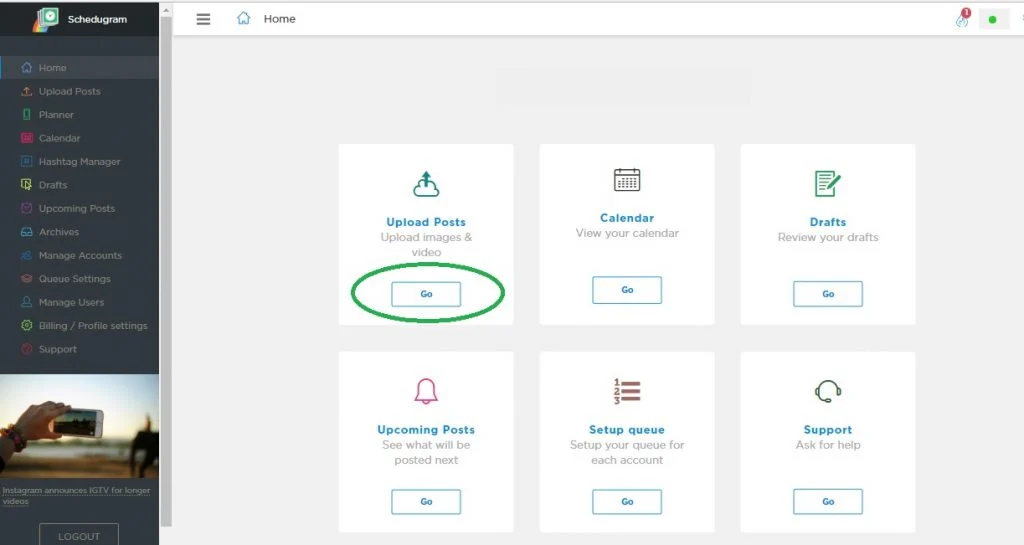Screen dimensions: 1024x545
Task: Click the Billing / Profile settings gear icon
Action: [26, 325]
